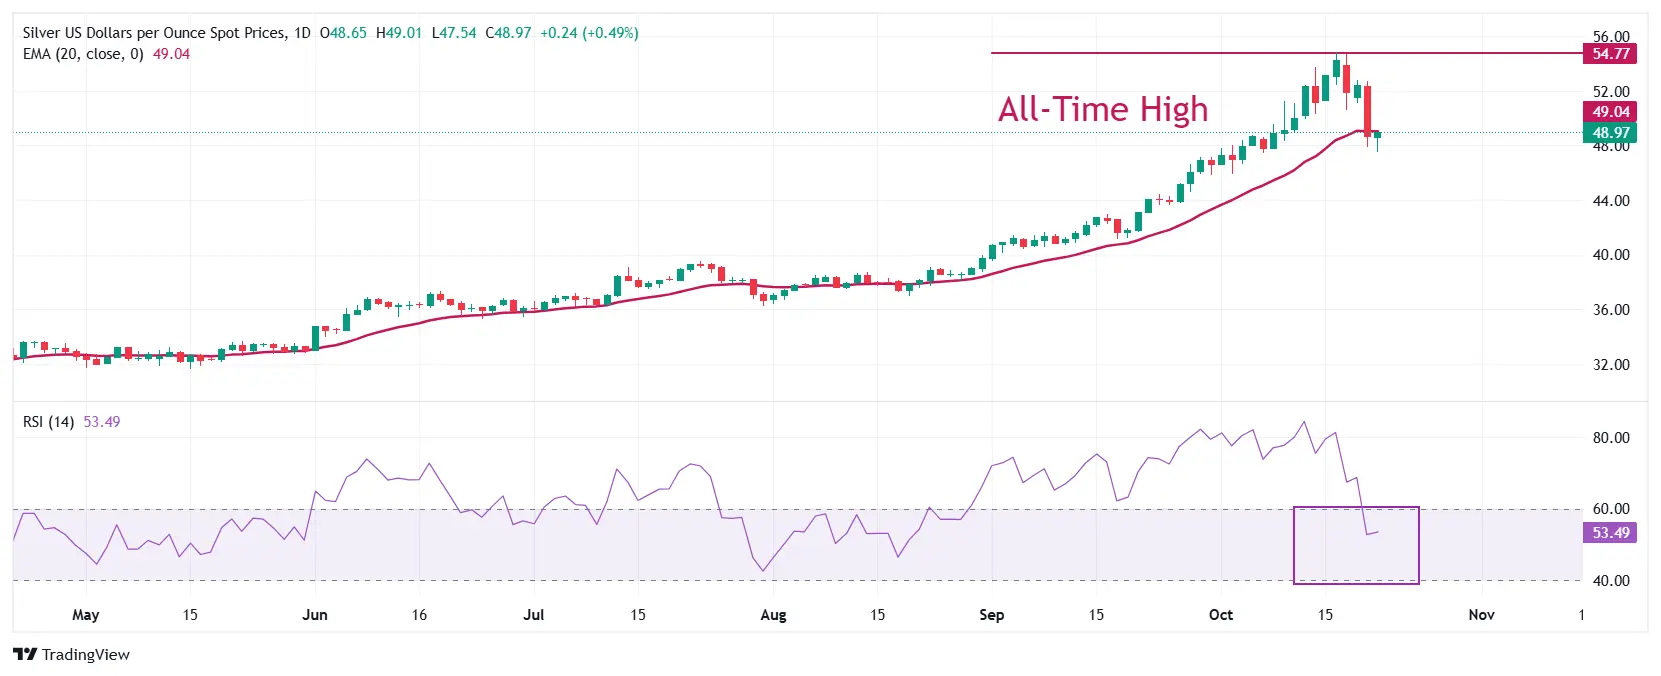Select the Sep date axis label
This screenshot has height=676, width=1661.
tap(991, 615)
